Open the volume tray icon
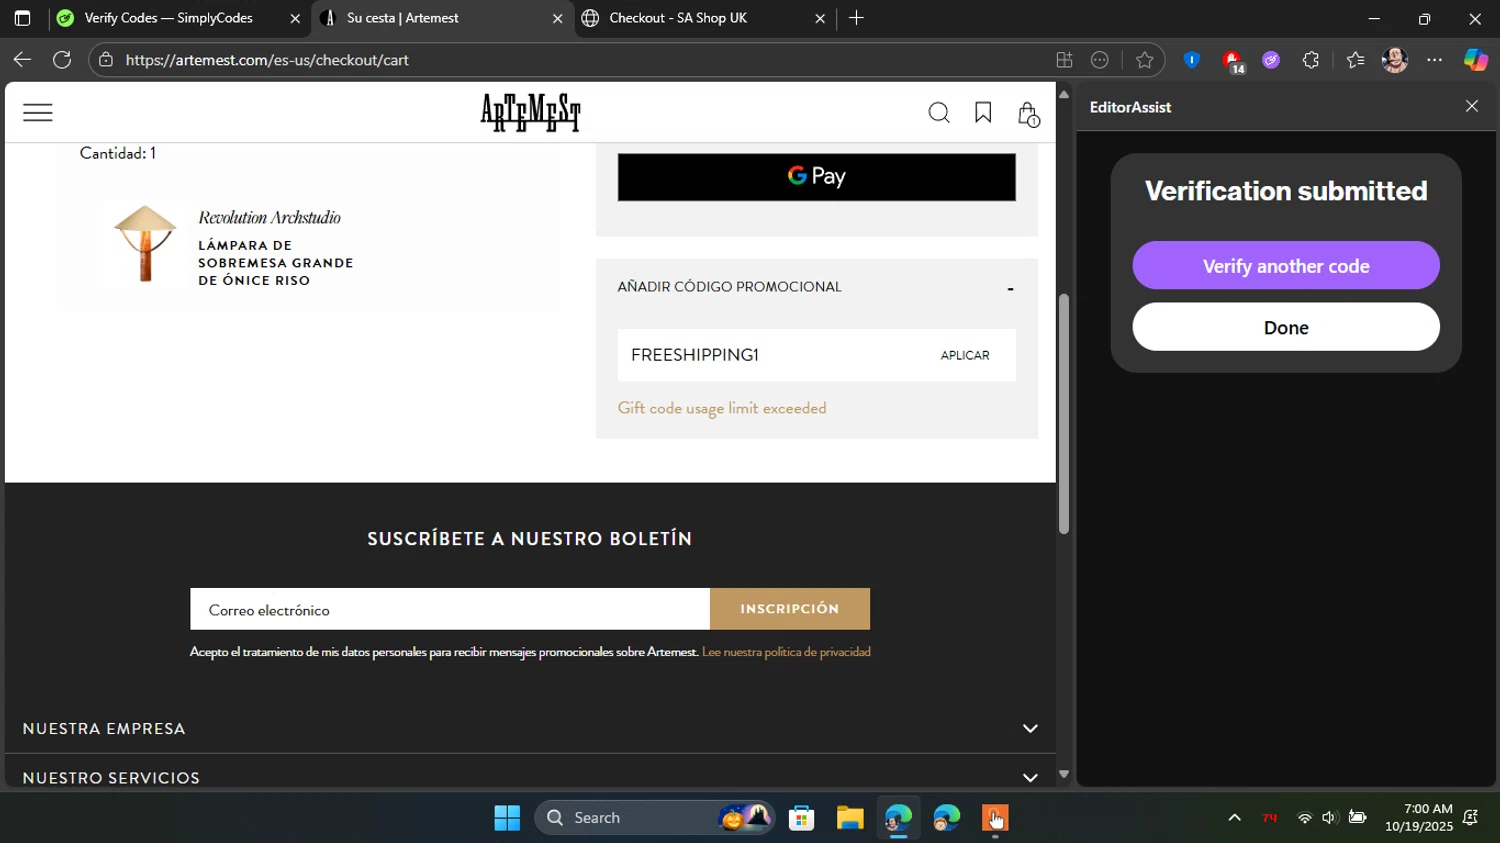The height and width of the screenshot is (843, 1500). click(x=1329, y=818)
